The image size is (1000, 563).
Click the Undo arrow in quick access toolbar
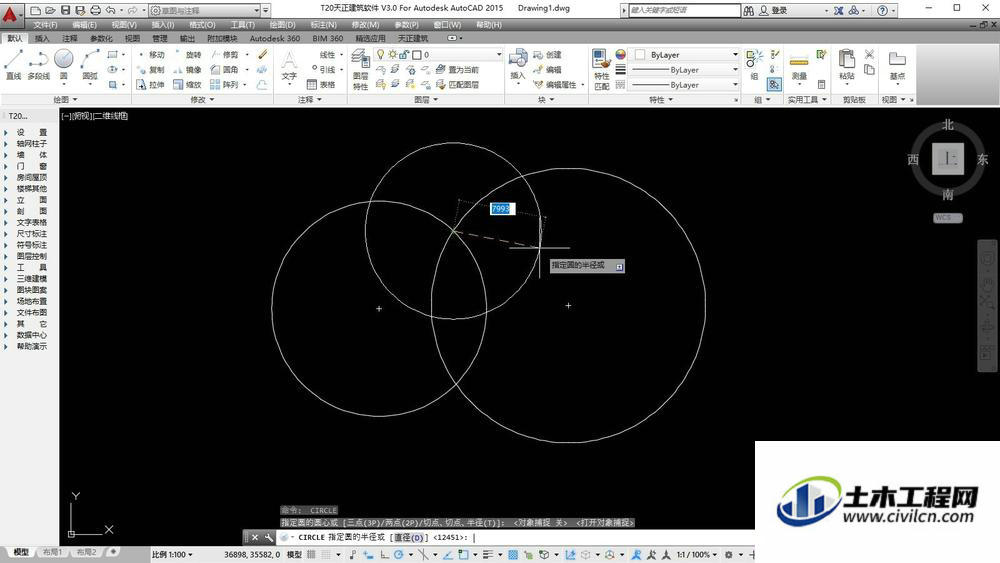[x=111, y=10]
